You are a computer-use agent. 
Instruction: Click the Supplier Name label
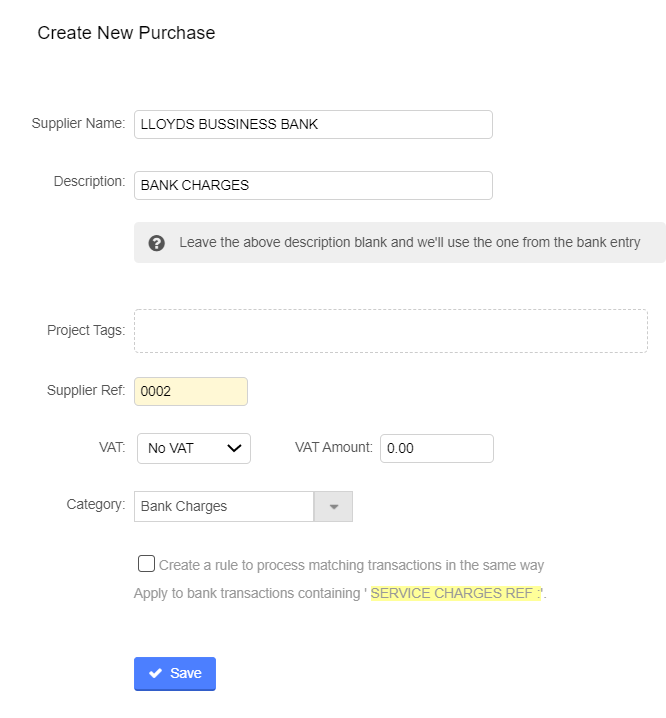point(78,123)
